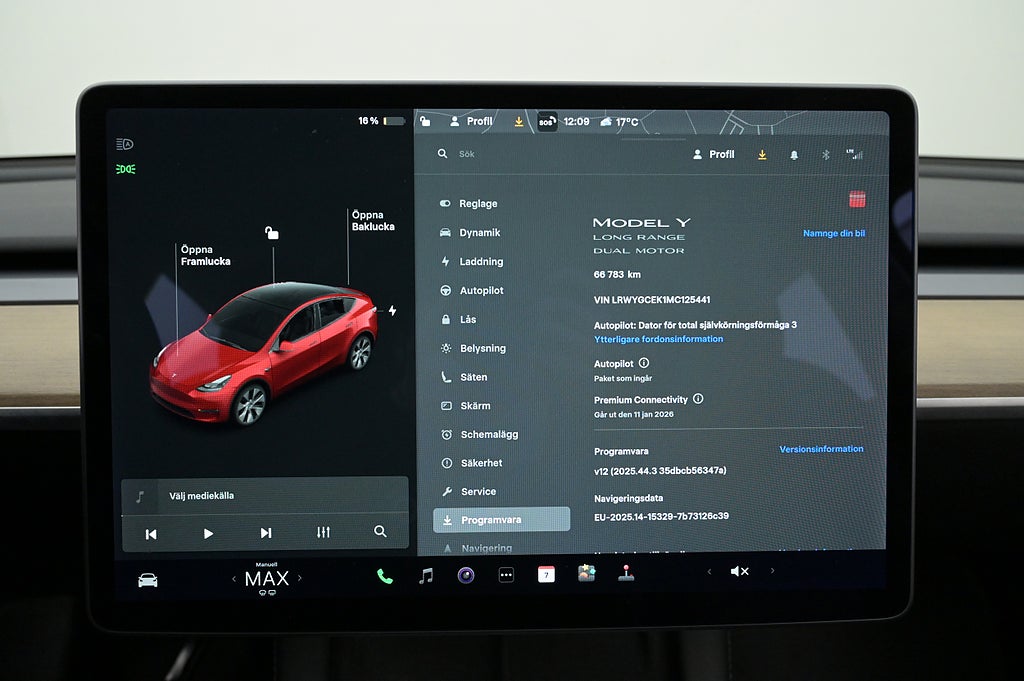Click the Versionsinformation link
This screenshot has width=1024, height=681.
click(x=821, y=449)
